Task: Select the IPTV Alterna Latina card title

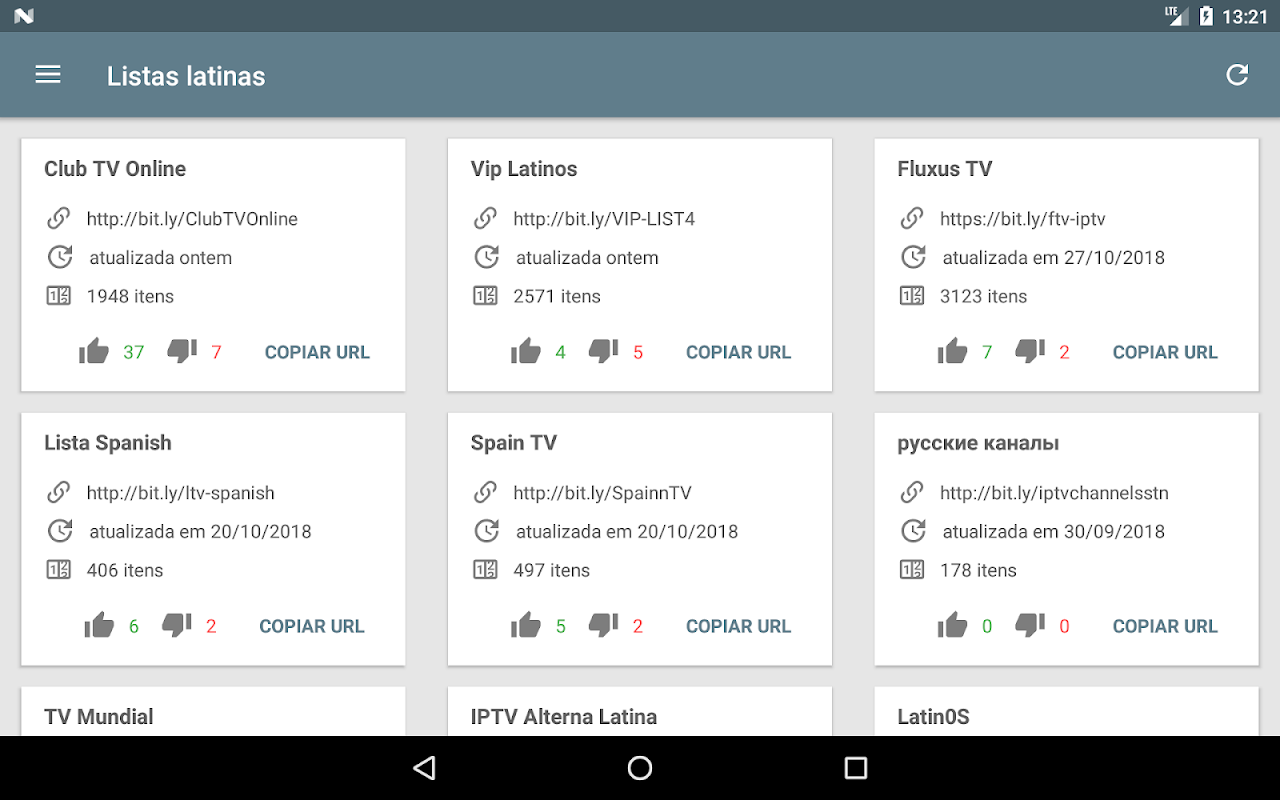Action: pyautogui.click(x=564, y=717)
